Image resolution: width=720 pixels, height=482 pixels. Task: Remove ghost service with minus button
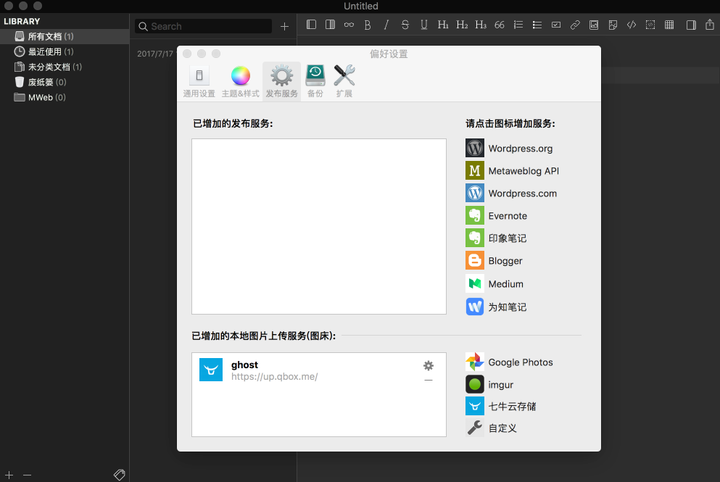(428, 380)
